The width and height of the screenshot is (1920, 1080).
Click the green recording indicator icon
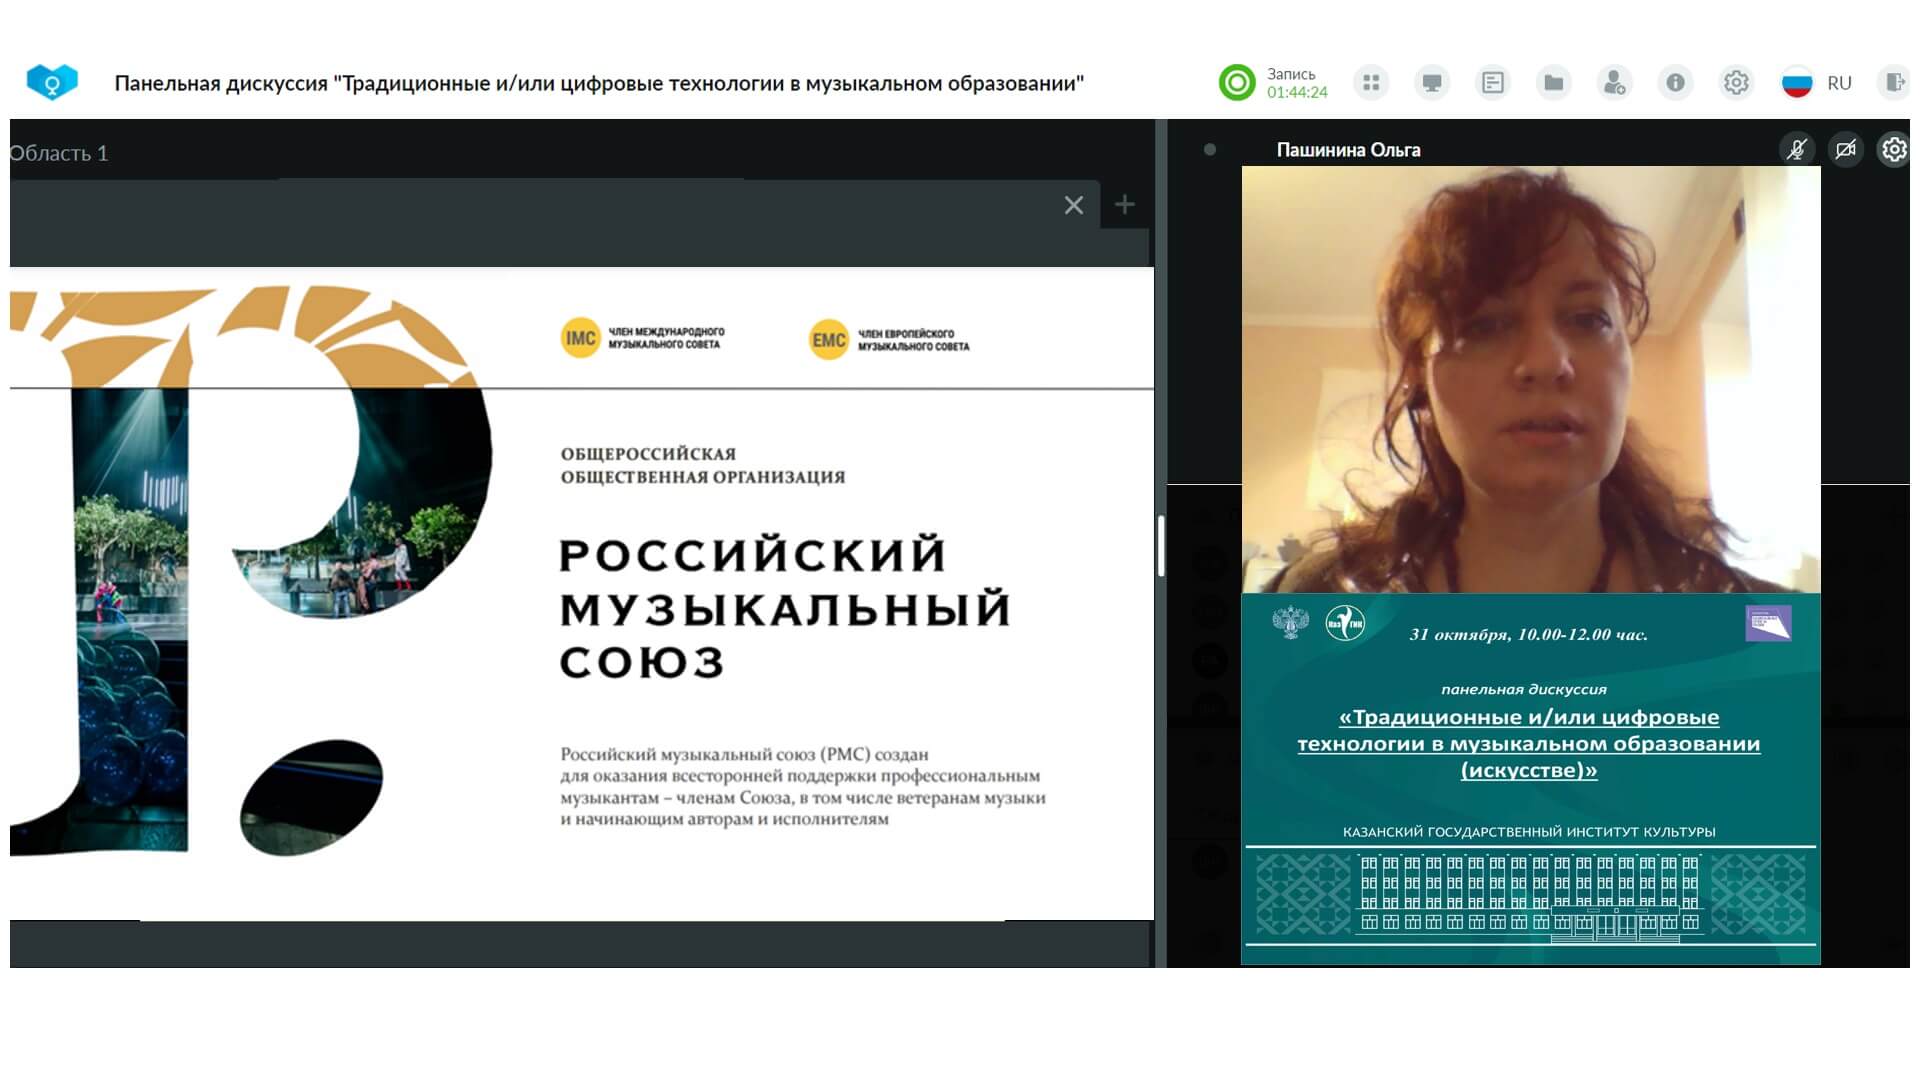1237,82
